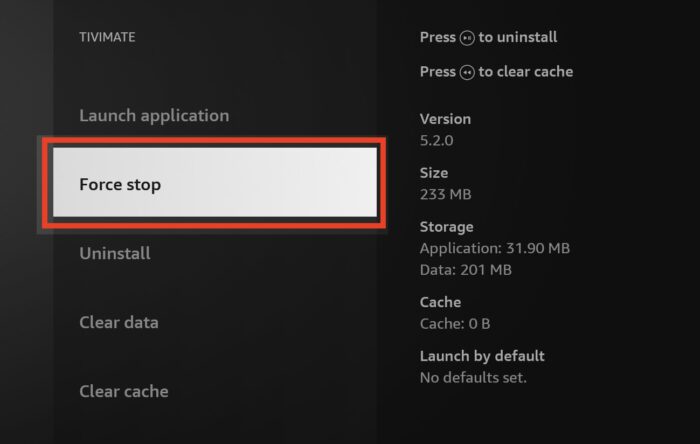700x444 pixels.
Task: Click the Storage heading
Action: point(446,227)
